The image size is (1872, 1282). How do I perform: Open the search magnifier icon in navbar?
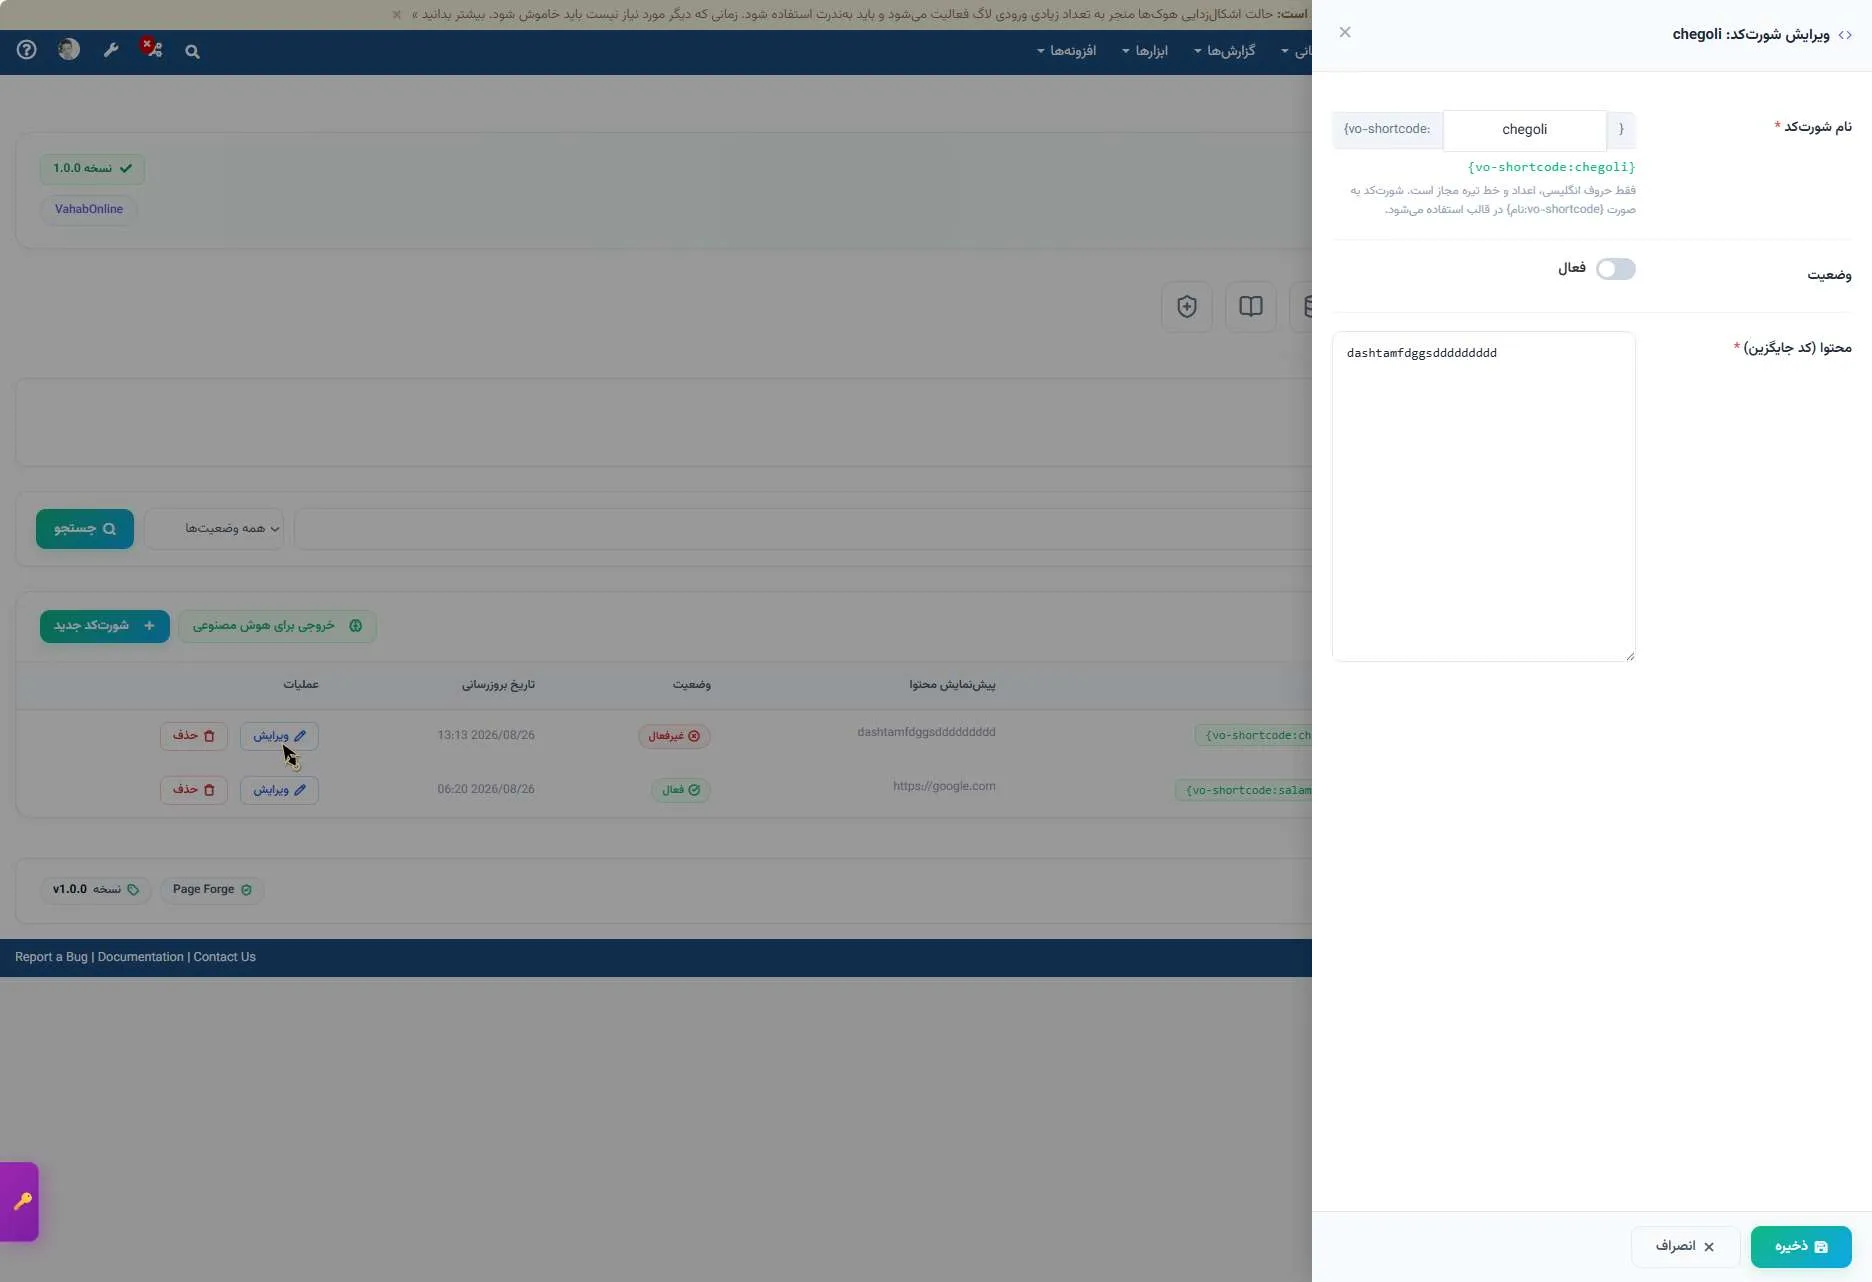point(192,51)
